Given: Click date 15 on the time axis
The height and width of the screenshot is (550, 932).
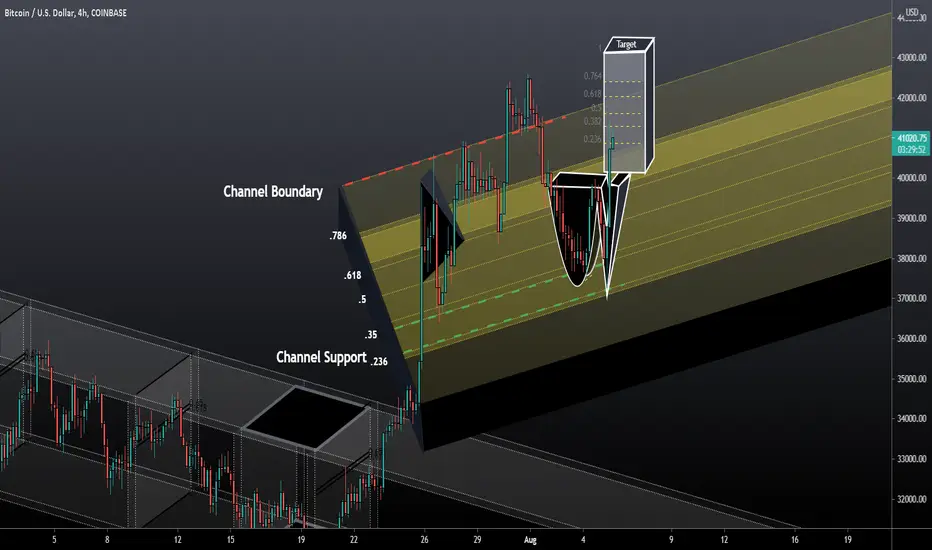Looking at the screenshot, I should point(231,540).
